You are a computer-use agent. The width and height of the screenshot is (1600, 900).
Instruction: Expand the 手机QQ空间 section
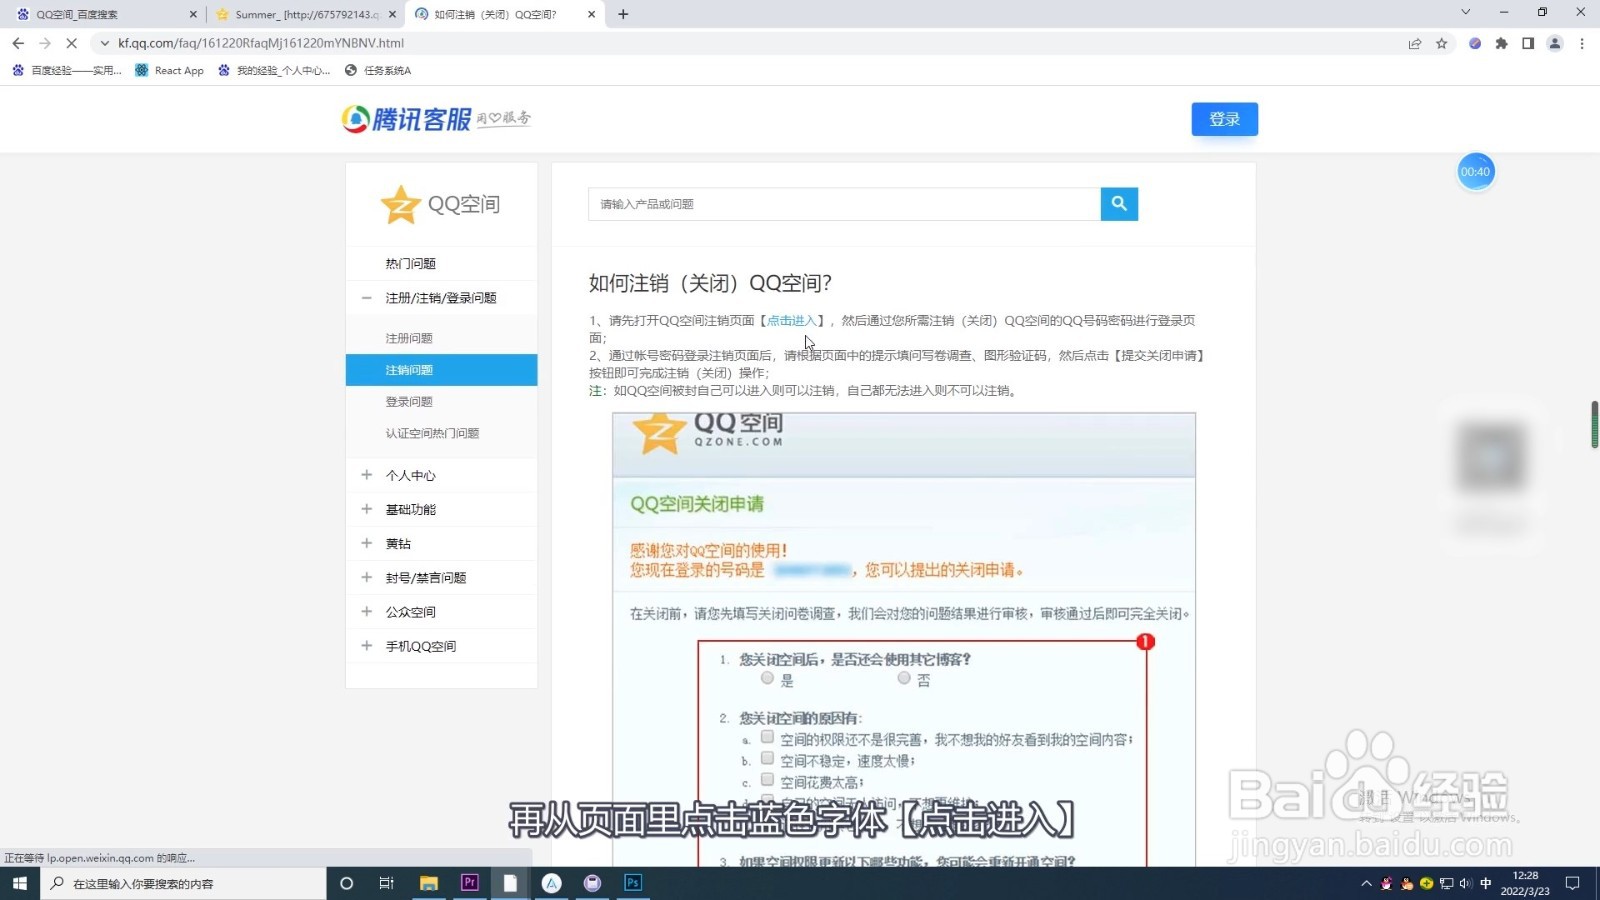click(366, 646)
